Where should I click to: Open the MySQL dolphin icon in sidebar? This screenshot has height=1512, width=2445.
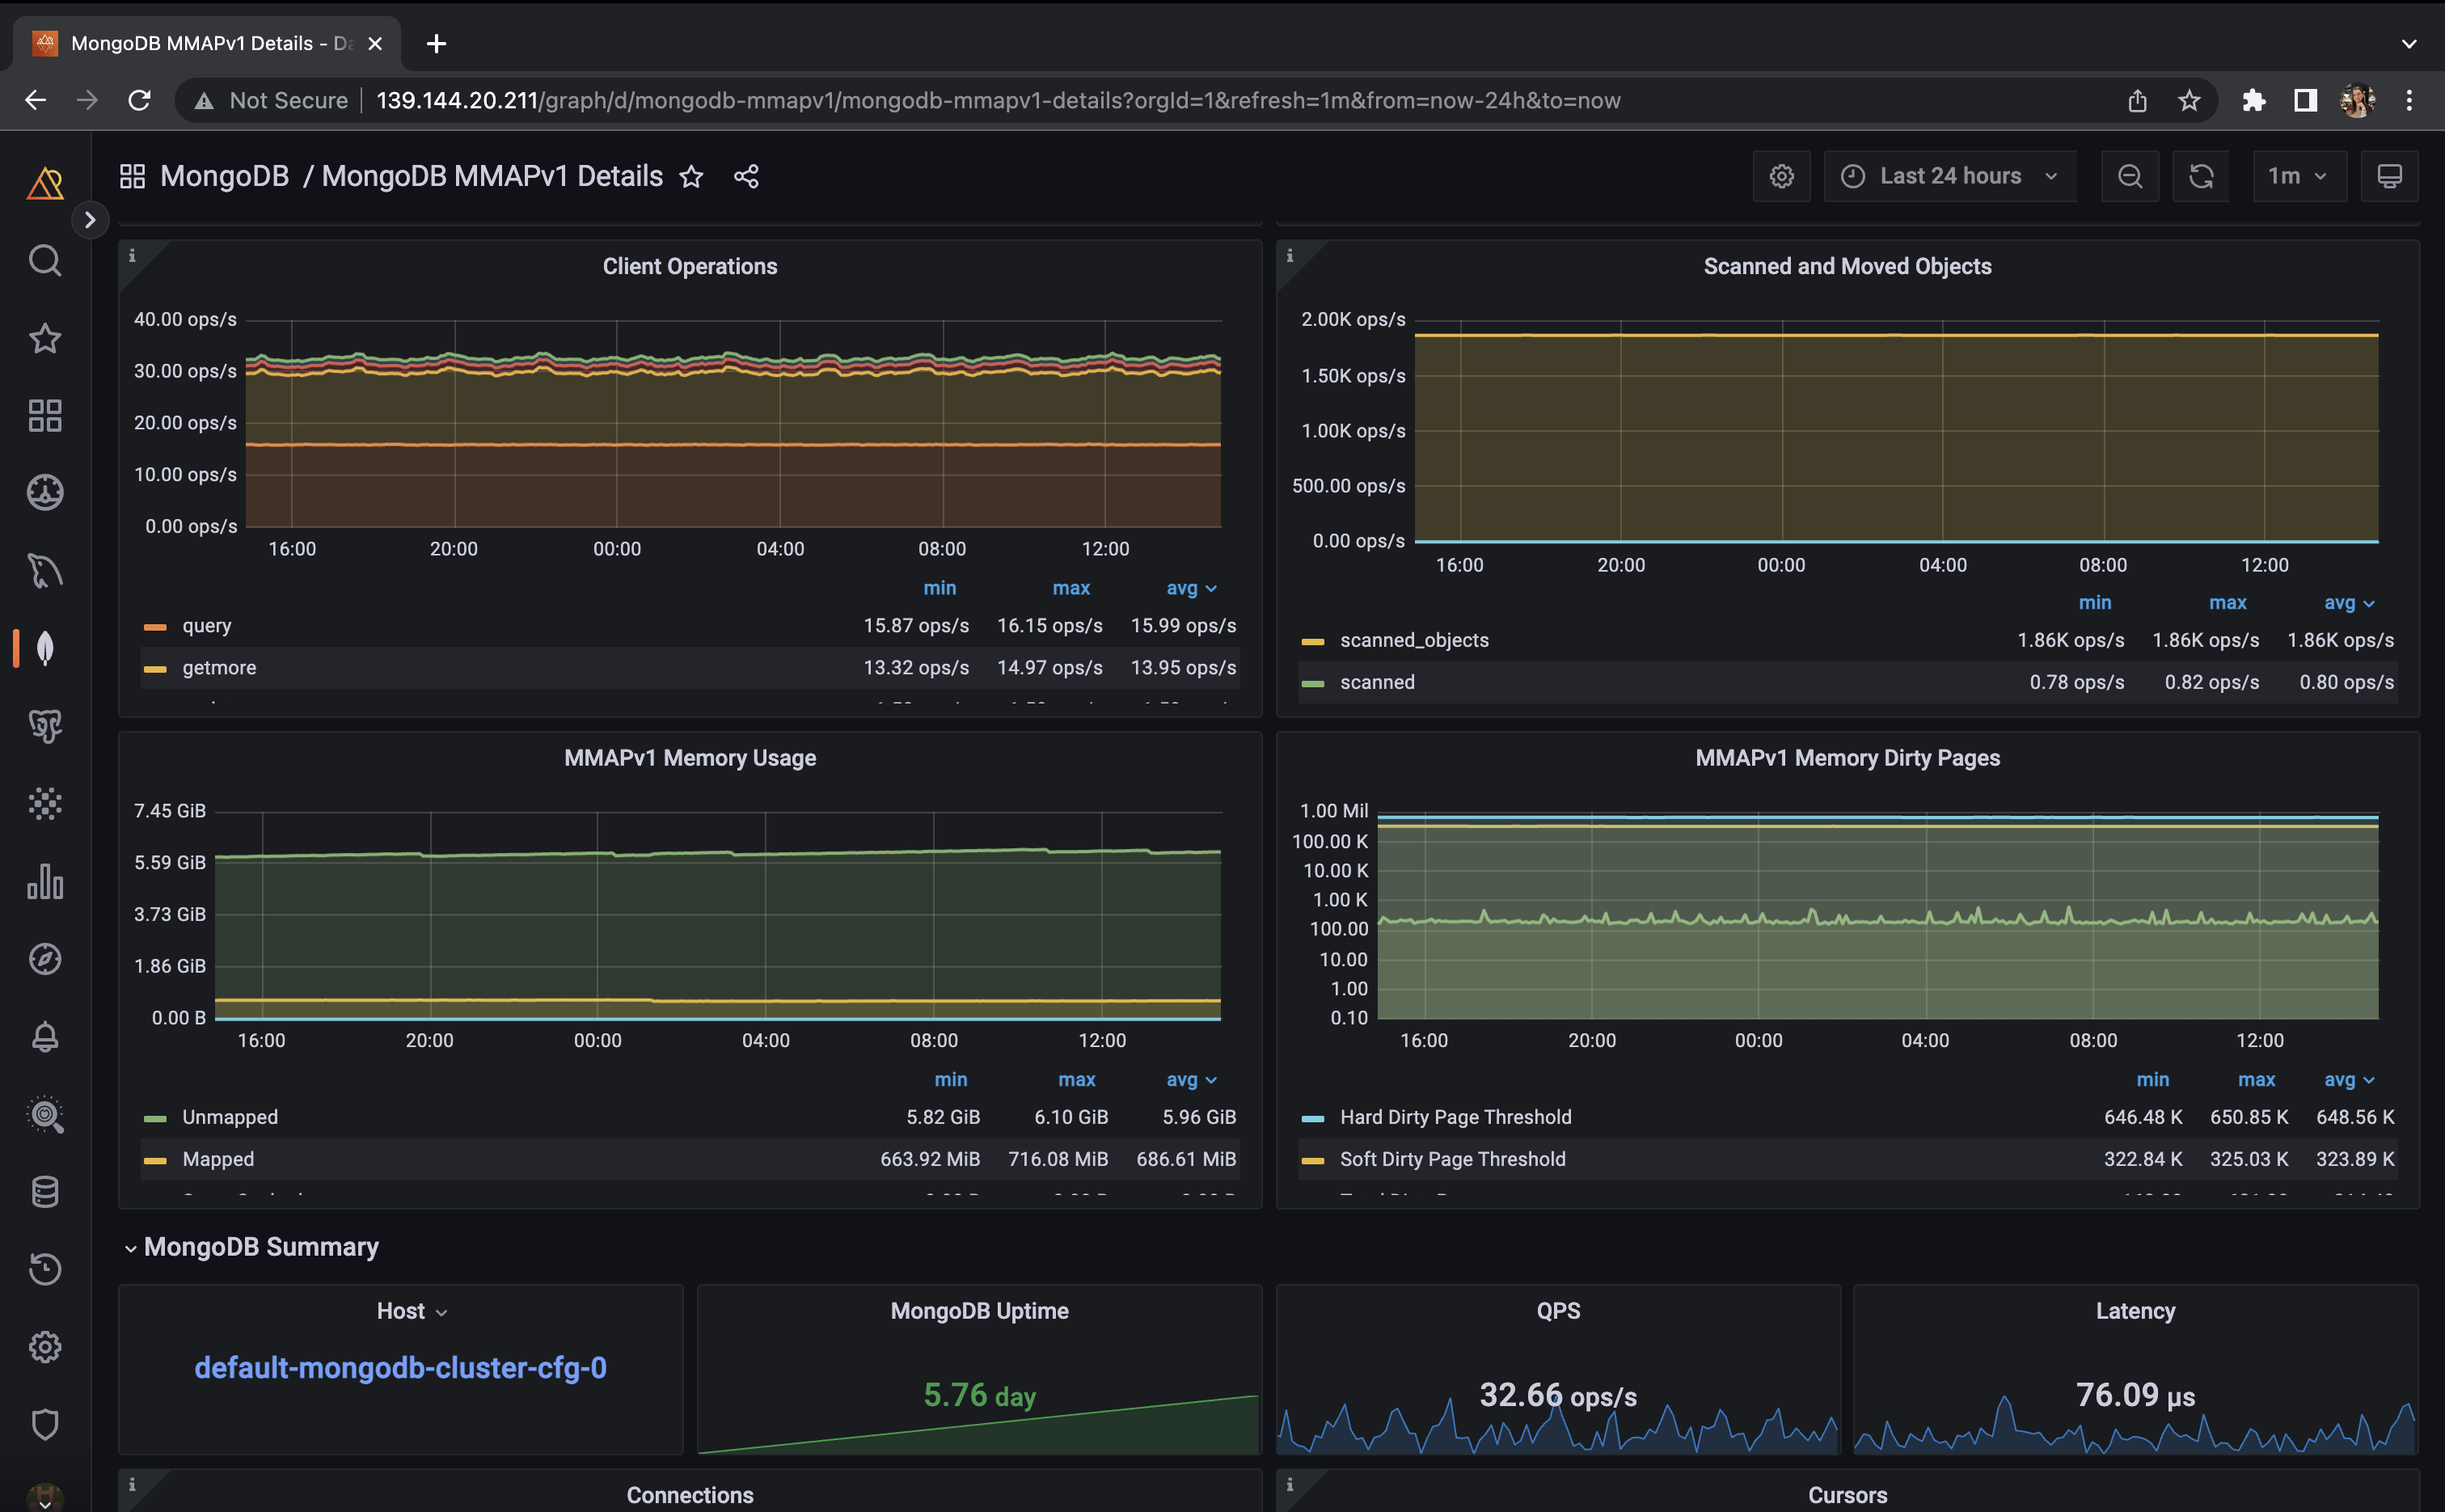(x=45, y=571)
